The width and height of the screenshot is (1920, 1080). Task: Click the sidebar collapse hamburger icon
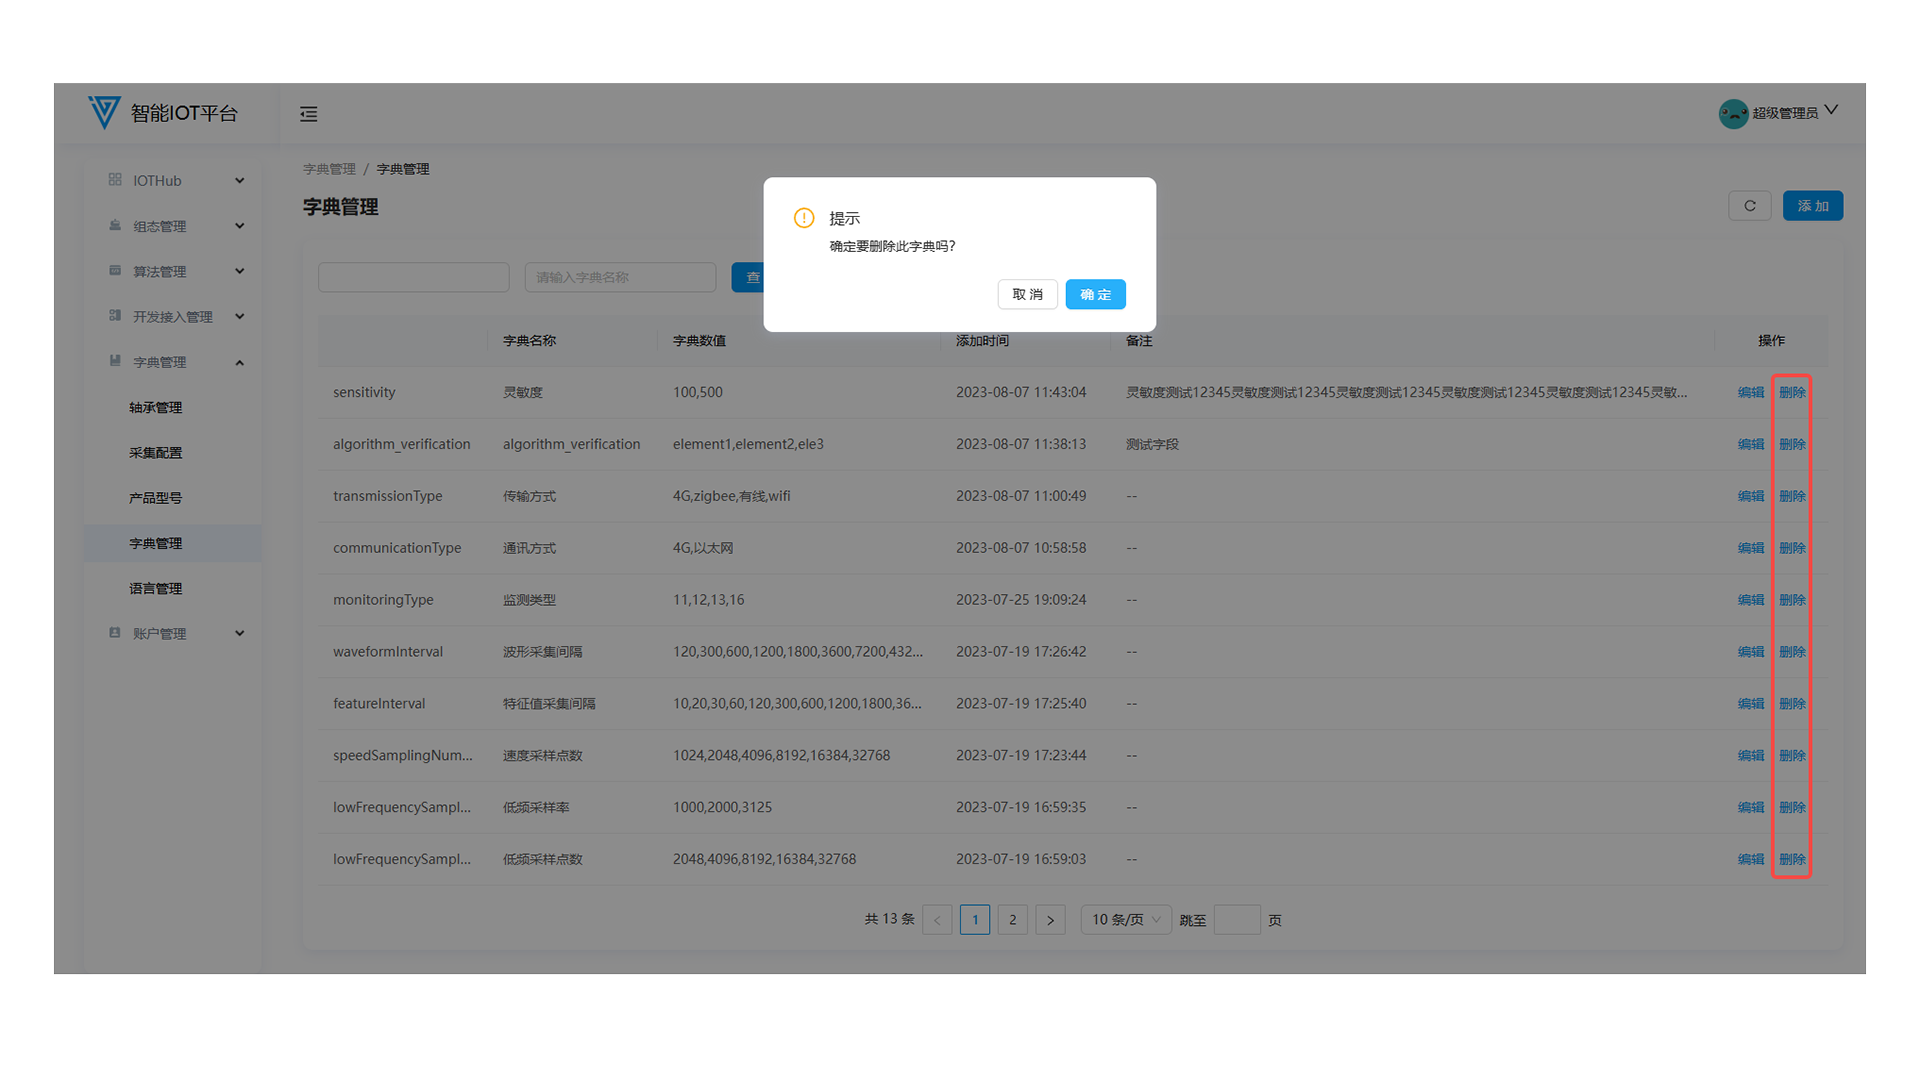[308, 114]
